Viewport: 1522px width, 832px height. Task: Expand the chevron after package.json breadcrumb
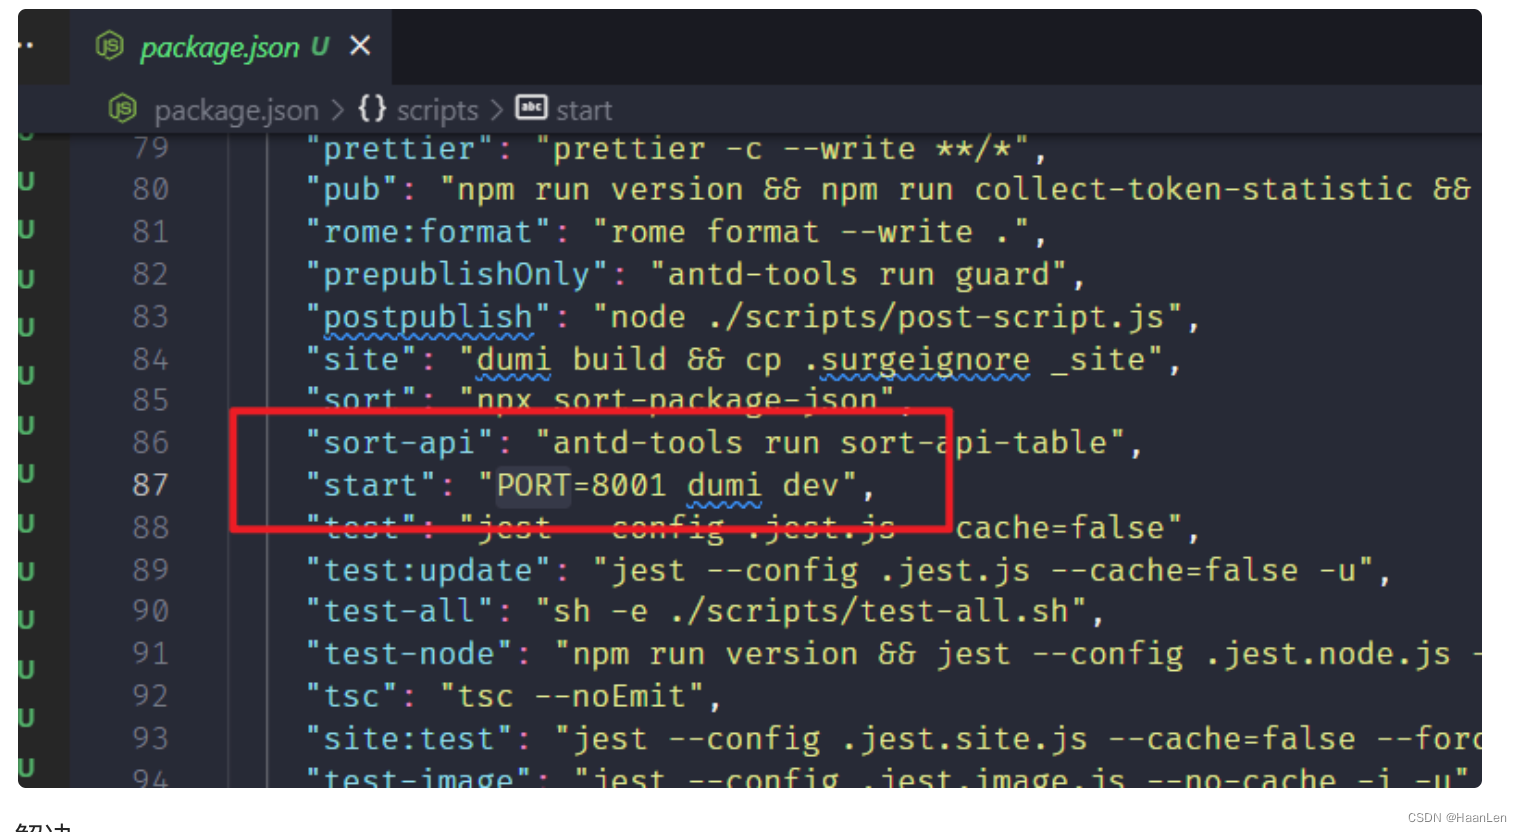tap(338, 109)
